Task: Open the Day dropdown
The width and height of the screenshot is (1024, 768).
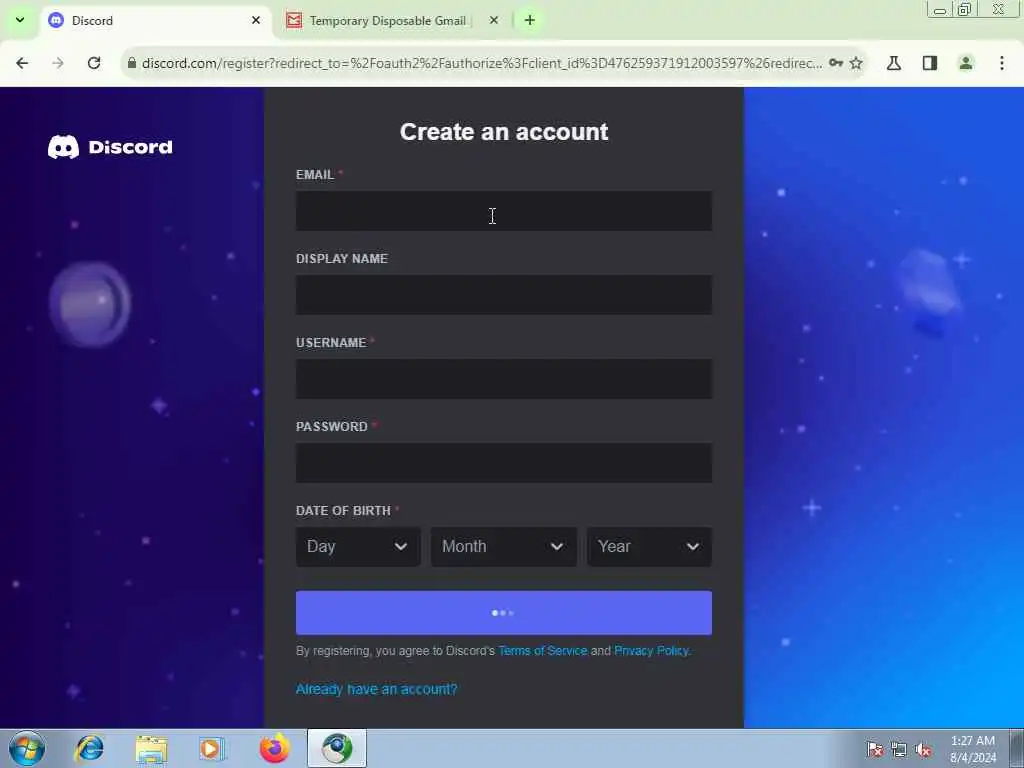Action: (358, 547)
